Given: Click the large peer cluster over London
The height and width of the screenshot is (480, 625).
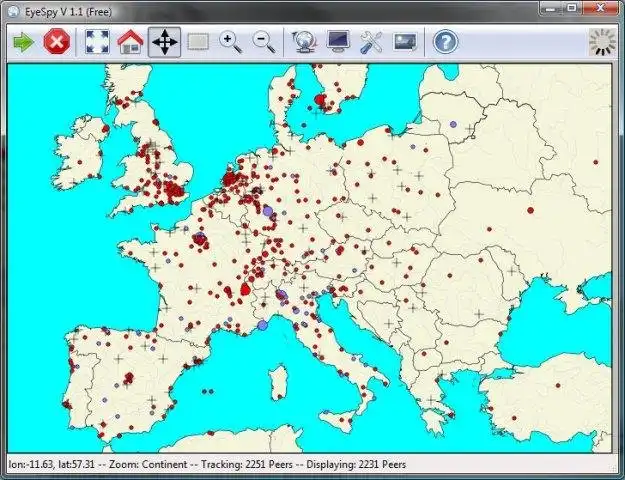Looking at the screenshot, I should pyautogui.click(x=175, y=189).
